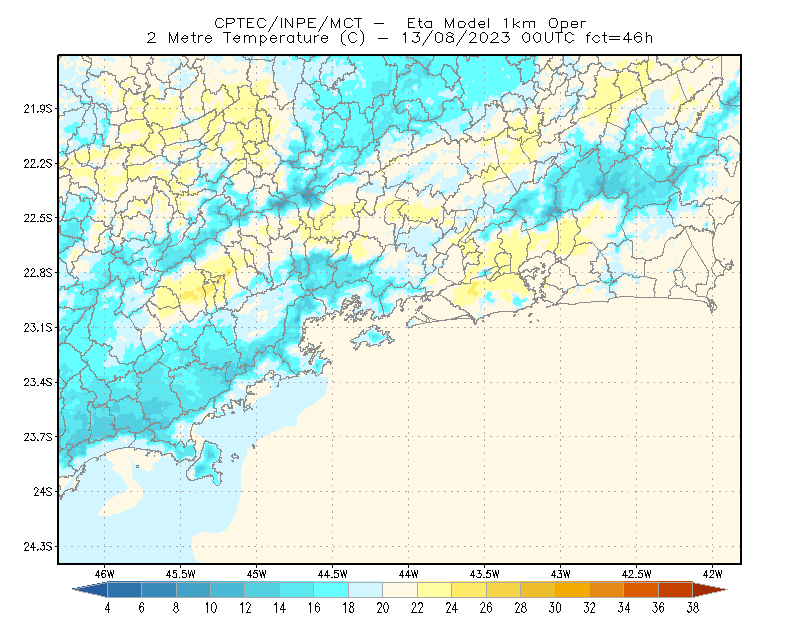Click the 18–20 °C pale blue legend swatch
The image size is (800, 618).
[x=366, y=589]
